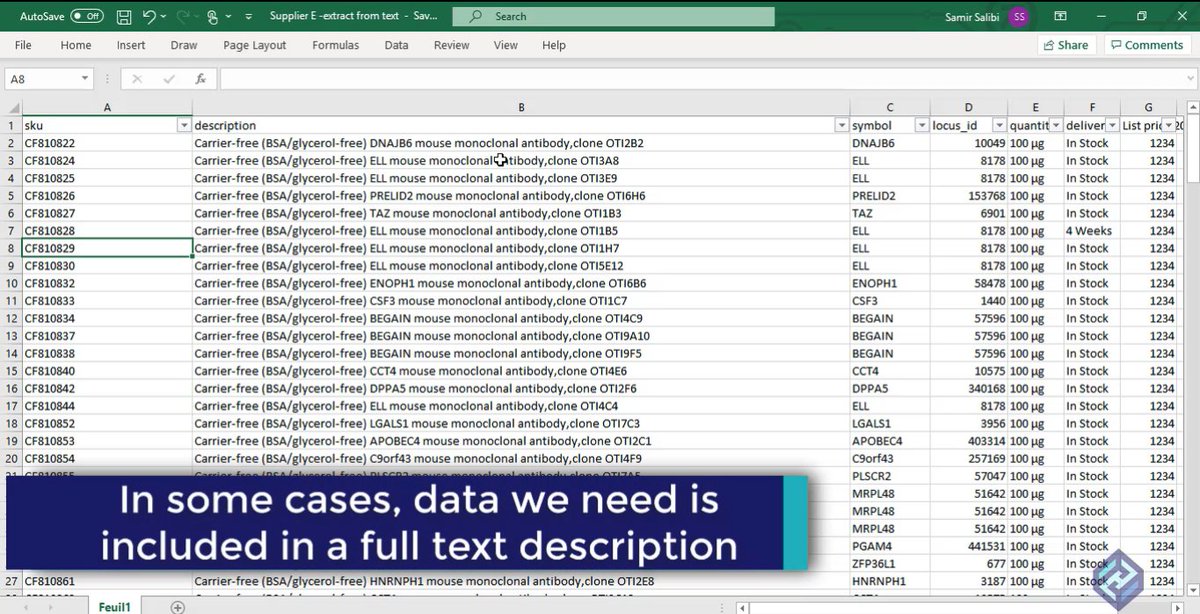Click the Insert Function fx icon
The image size is (1200, 614).
(201, 79)
